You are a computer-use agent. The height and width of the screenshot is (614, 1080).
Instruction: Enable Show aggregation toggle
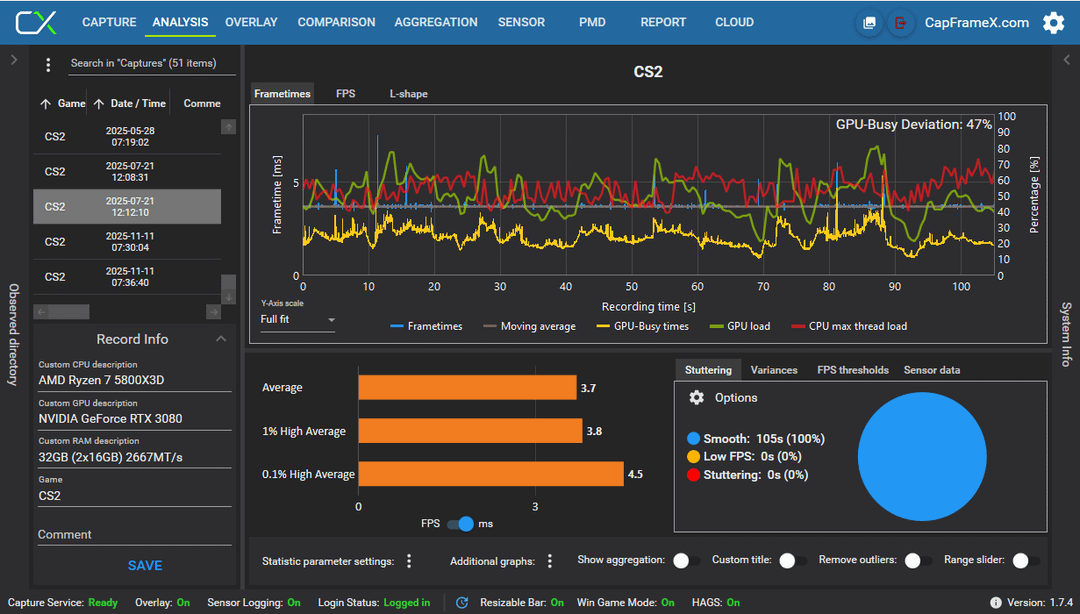687,560
